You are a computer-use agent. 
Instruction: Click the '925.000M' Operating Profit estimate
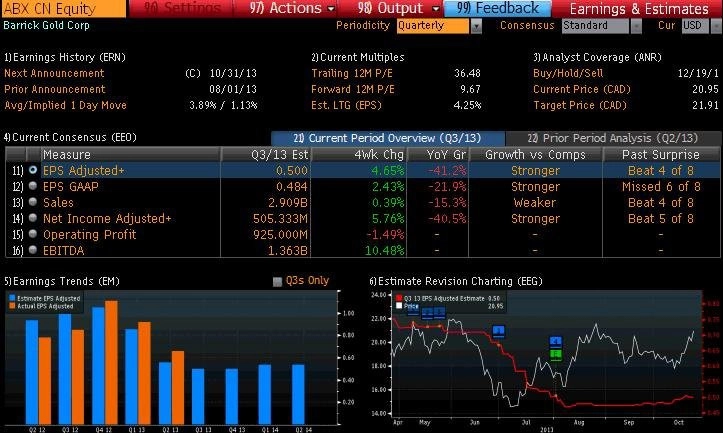coord(280,235)
